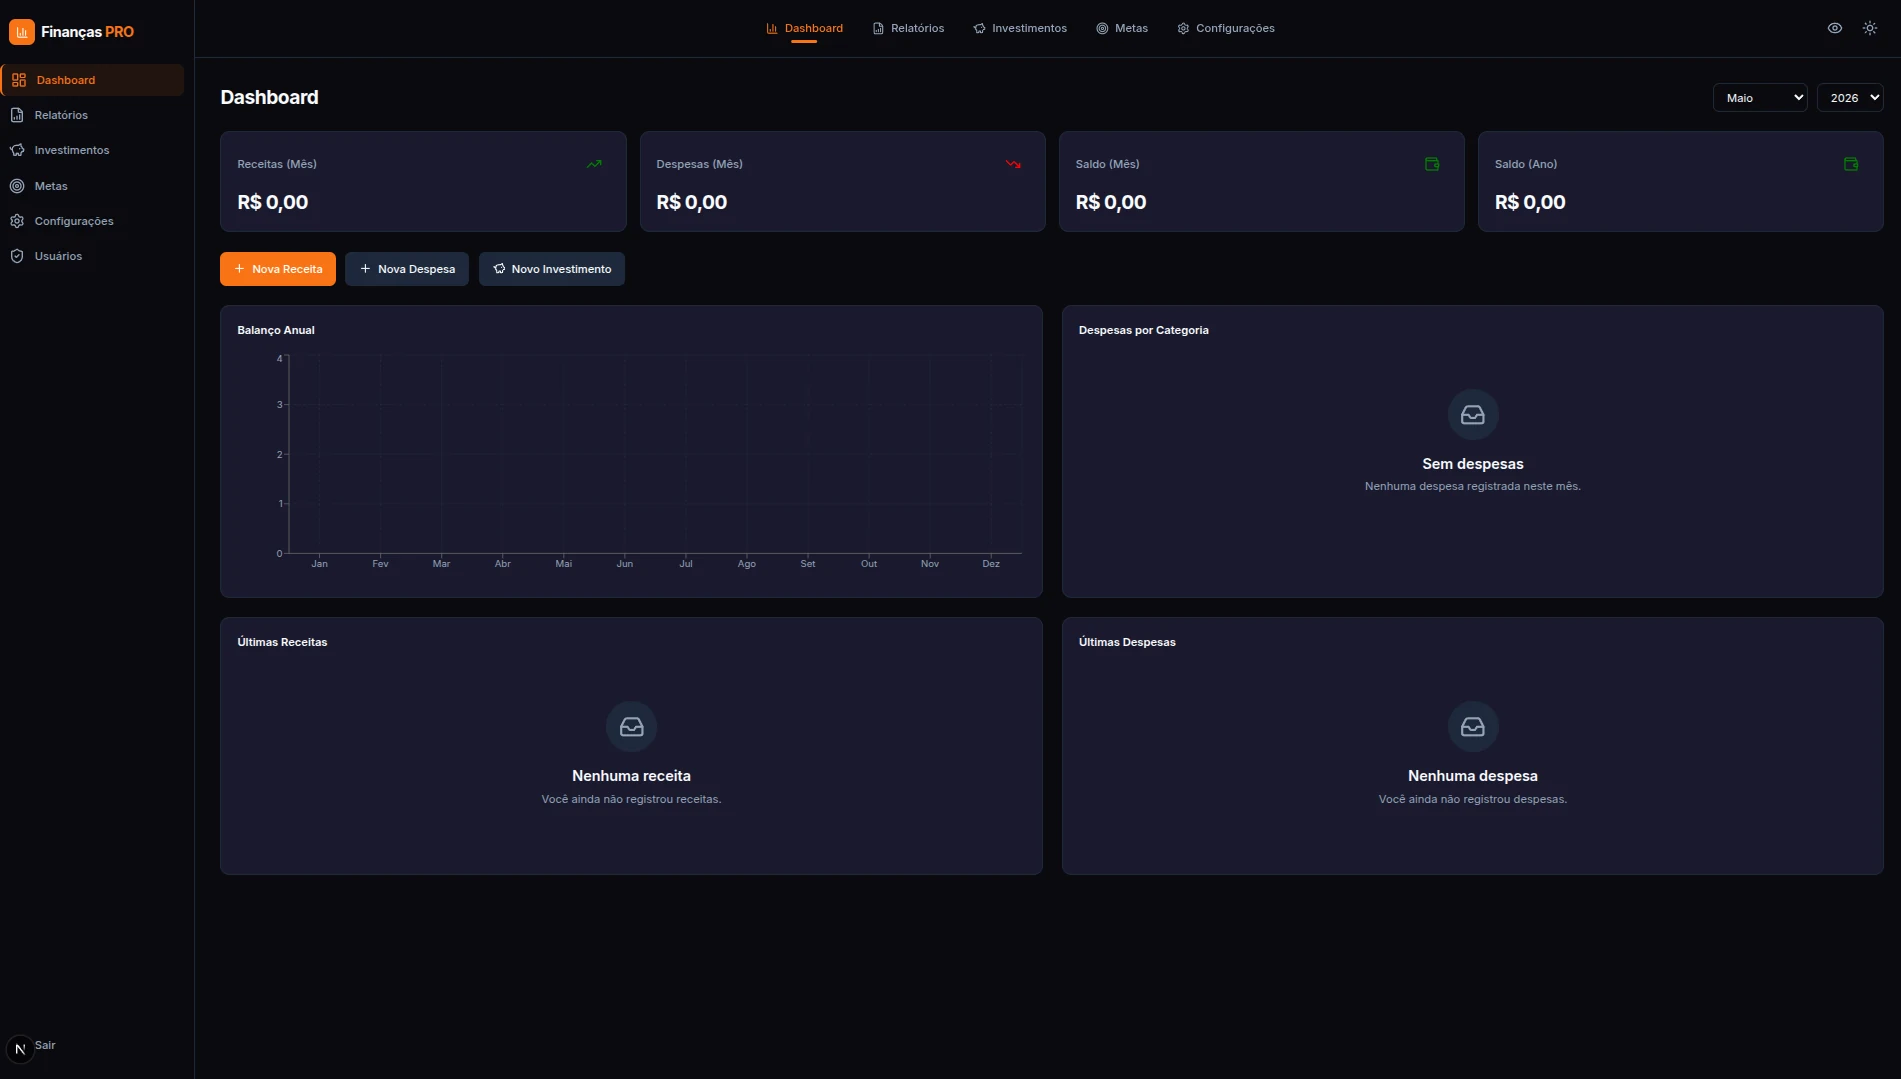The image size is (1901, 1079).
Task: Click the wallet icon on Saldo (Mês) card
Action: (1432, 164)
